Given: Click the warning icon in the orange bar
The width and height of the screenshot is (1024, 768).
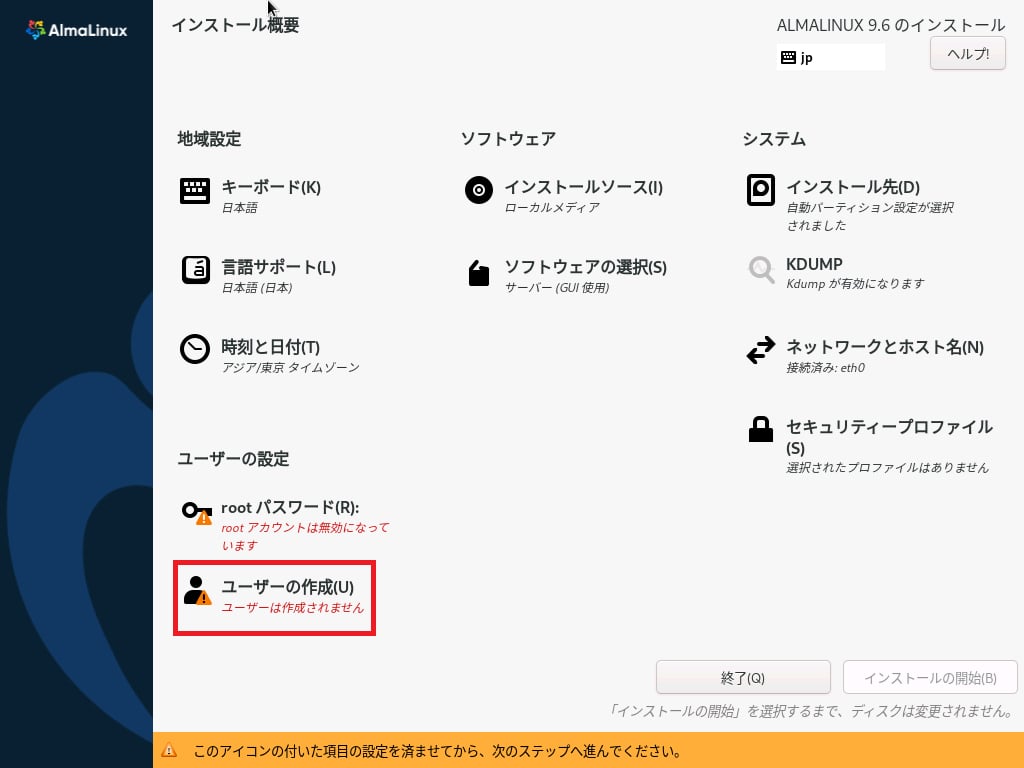Looking at the screenshot, I should pos(170,750).
